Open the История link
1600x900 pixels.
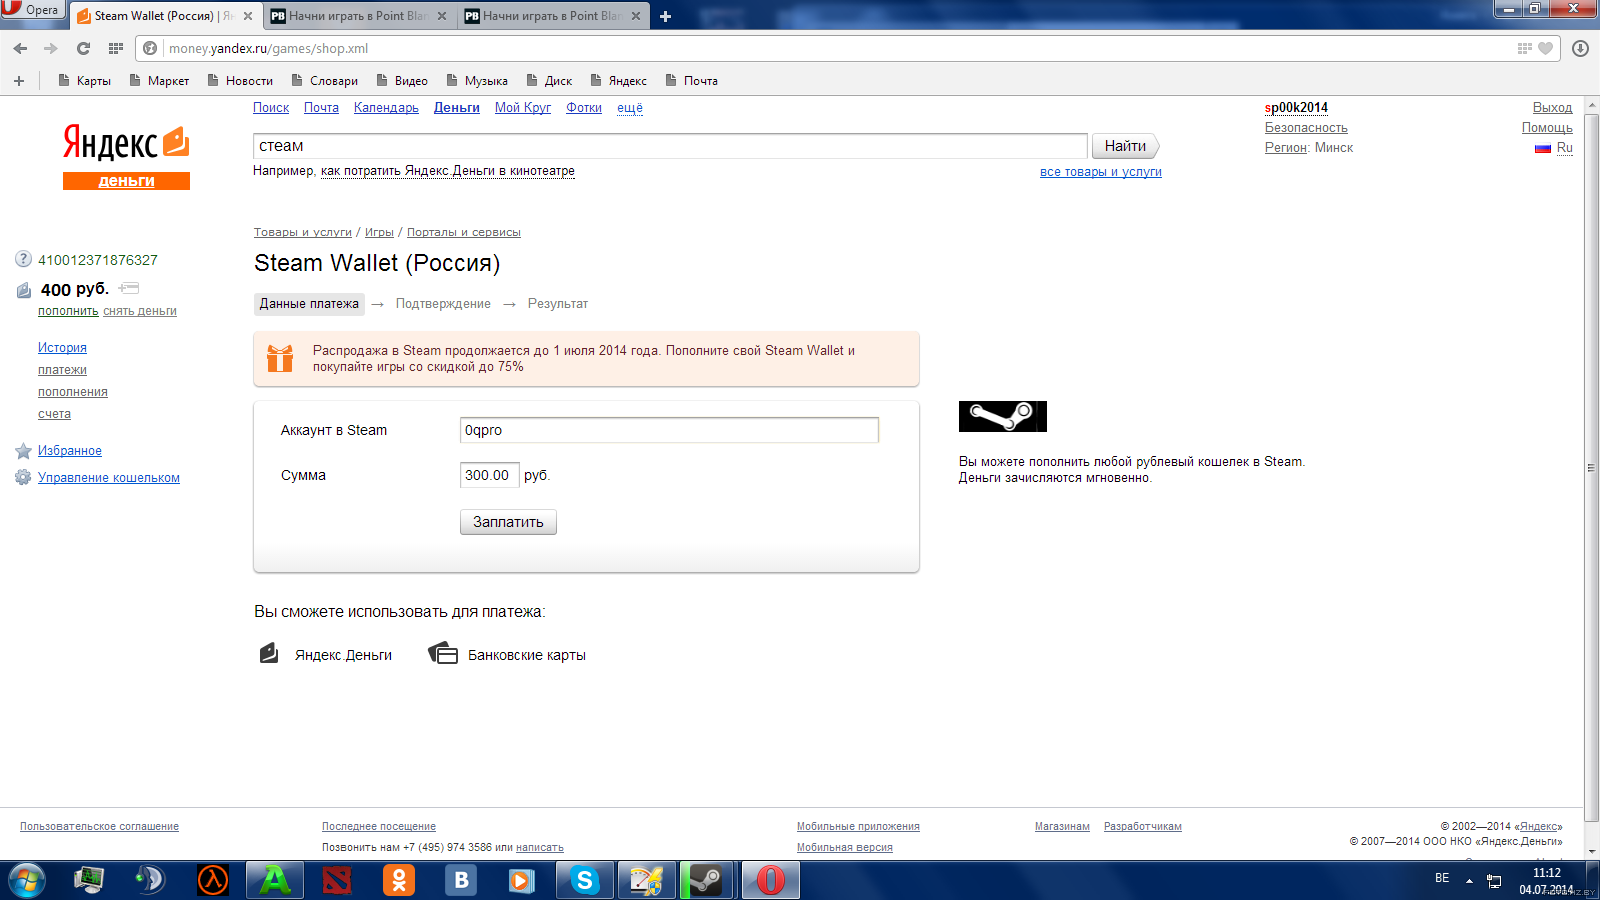tap(62, 348)
